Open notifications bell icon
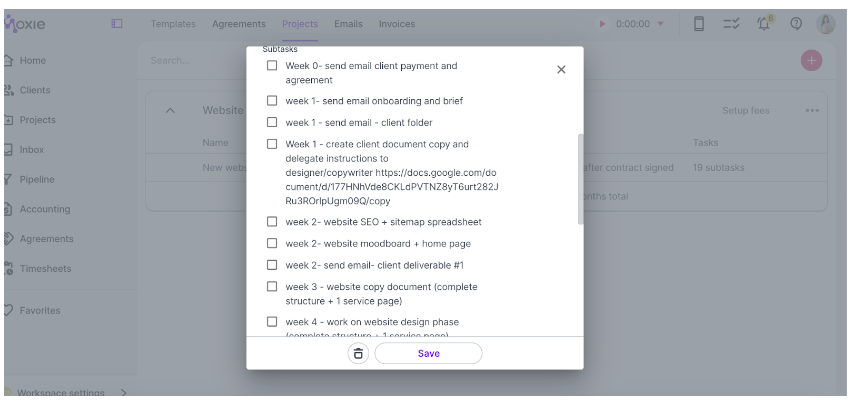Image resolution: width=850 pixels, height=403 pixels. pyautogui.click(x=764, y=23)
